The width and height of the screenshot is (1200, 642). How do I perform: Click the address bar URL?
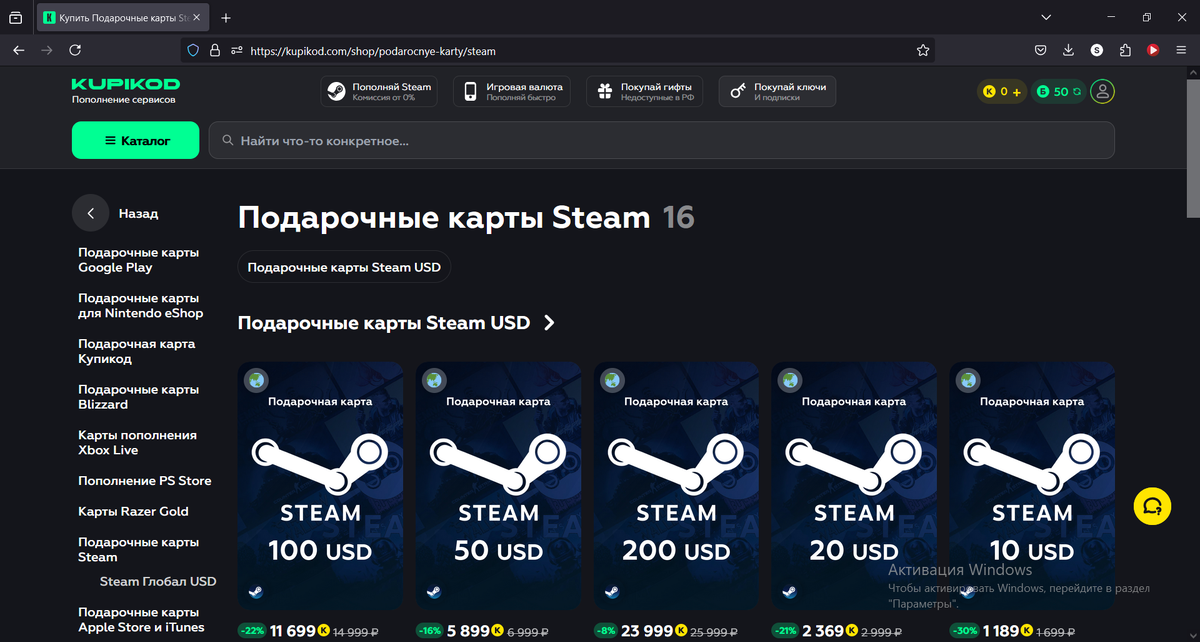pos(372,50)
